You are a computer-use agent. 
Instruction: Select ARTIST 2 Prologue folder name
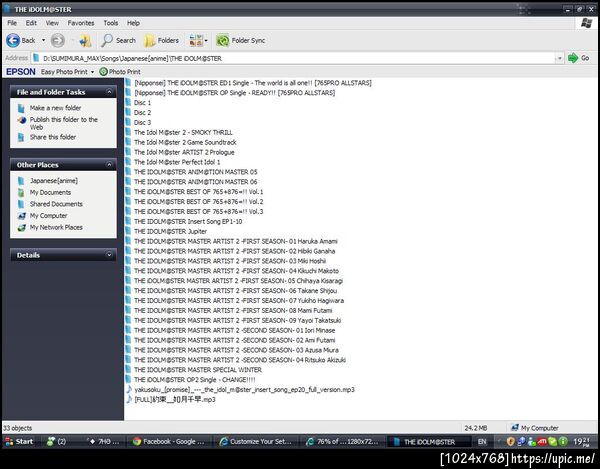(184, 152)
